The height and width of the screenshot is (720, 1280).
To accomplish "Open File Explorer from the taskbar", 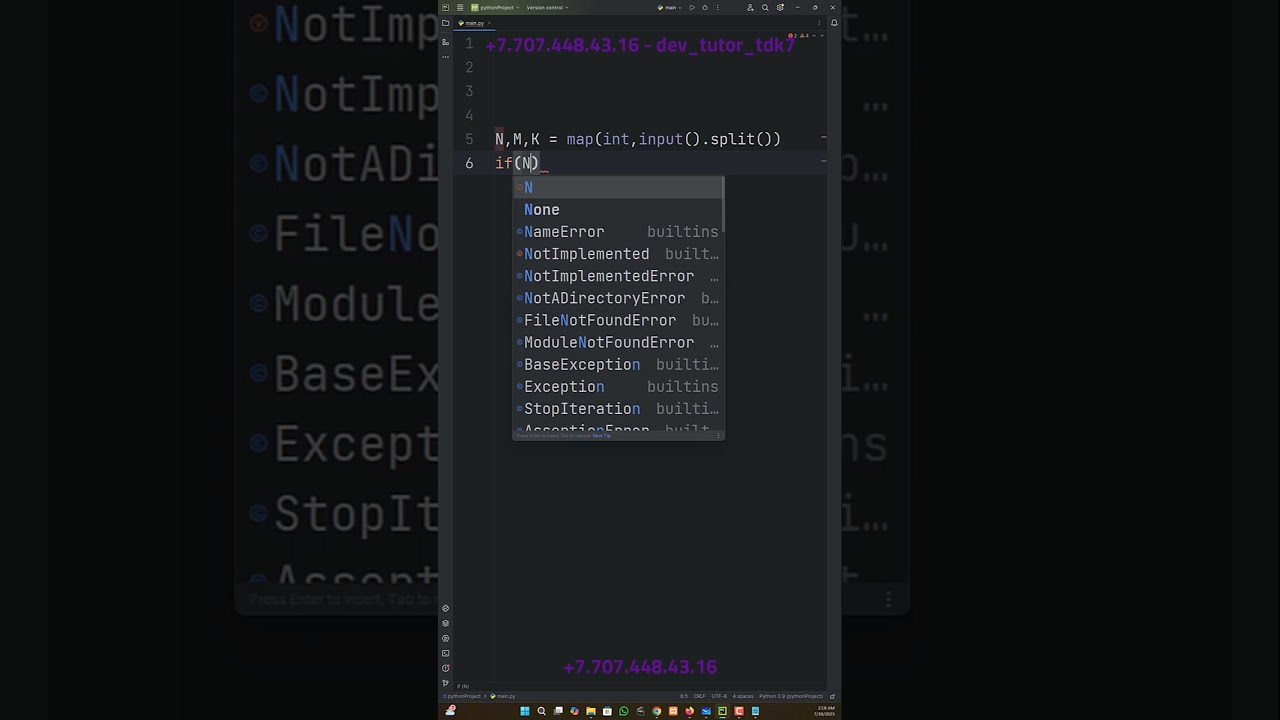I will (x=591, y=711).
